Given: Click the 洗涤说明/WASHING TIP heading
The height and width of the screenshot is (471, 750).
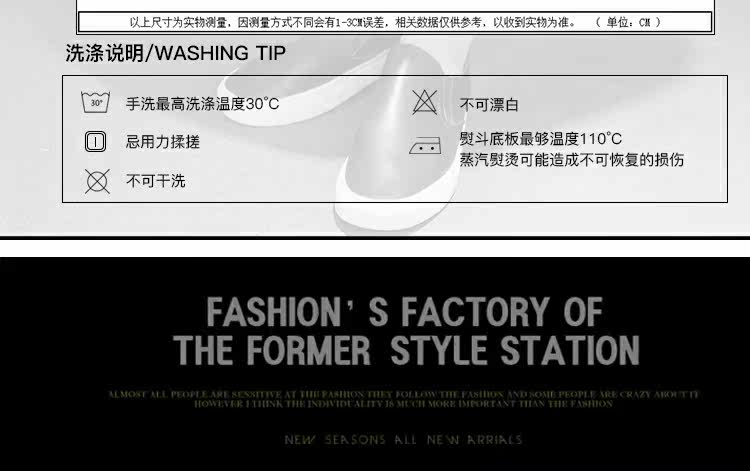Looking at the screenshot, I should 176,53.
